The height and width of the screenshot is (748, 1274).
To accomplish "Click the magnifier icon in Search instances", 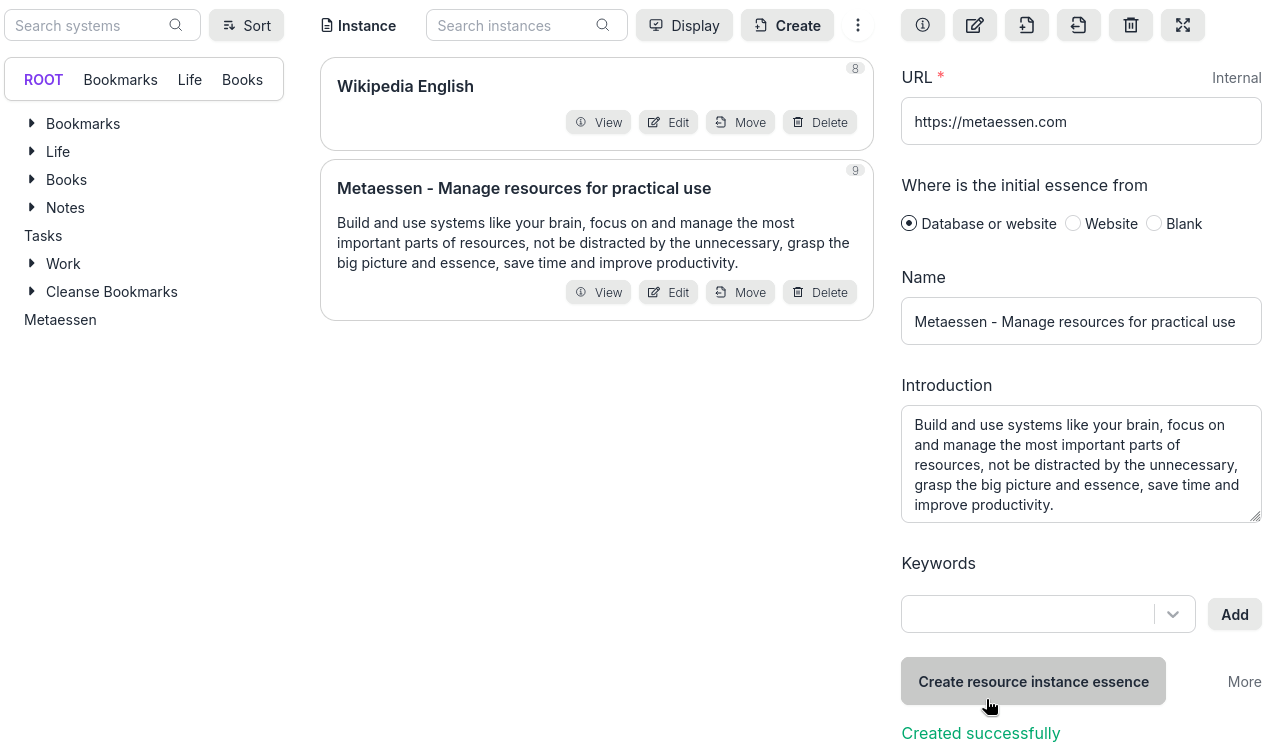I will [603, 26].
